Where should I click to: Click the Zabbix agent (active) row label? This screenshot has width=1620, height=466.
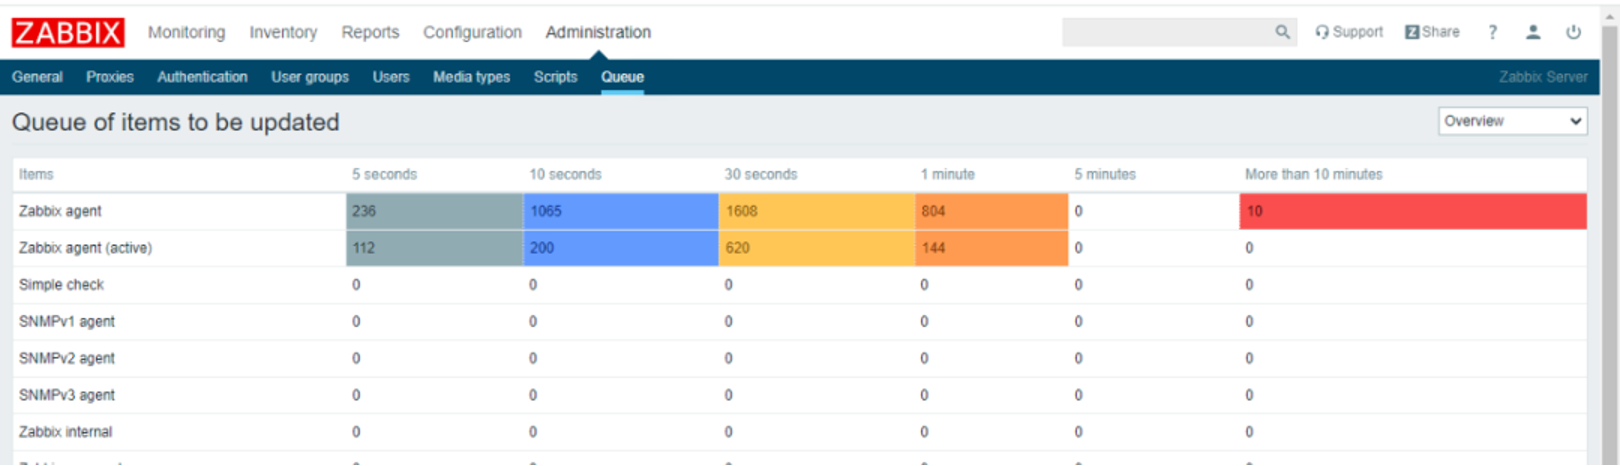[x=85, y=248]
